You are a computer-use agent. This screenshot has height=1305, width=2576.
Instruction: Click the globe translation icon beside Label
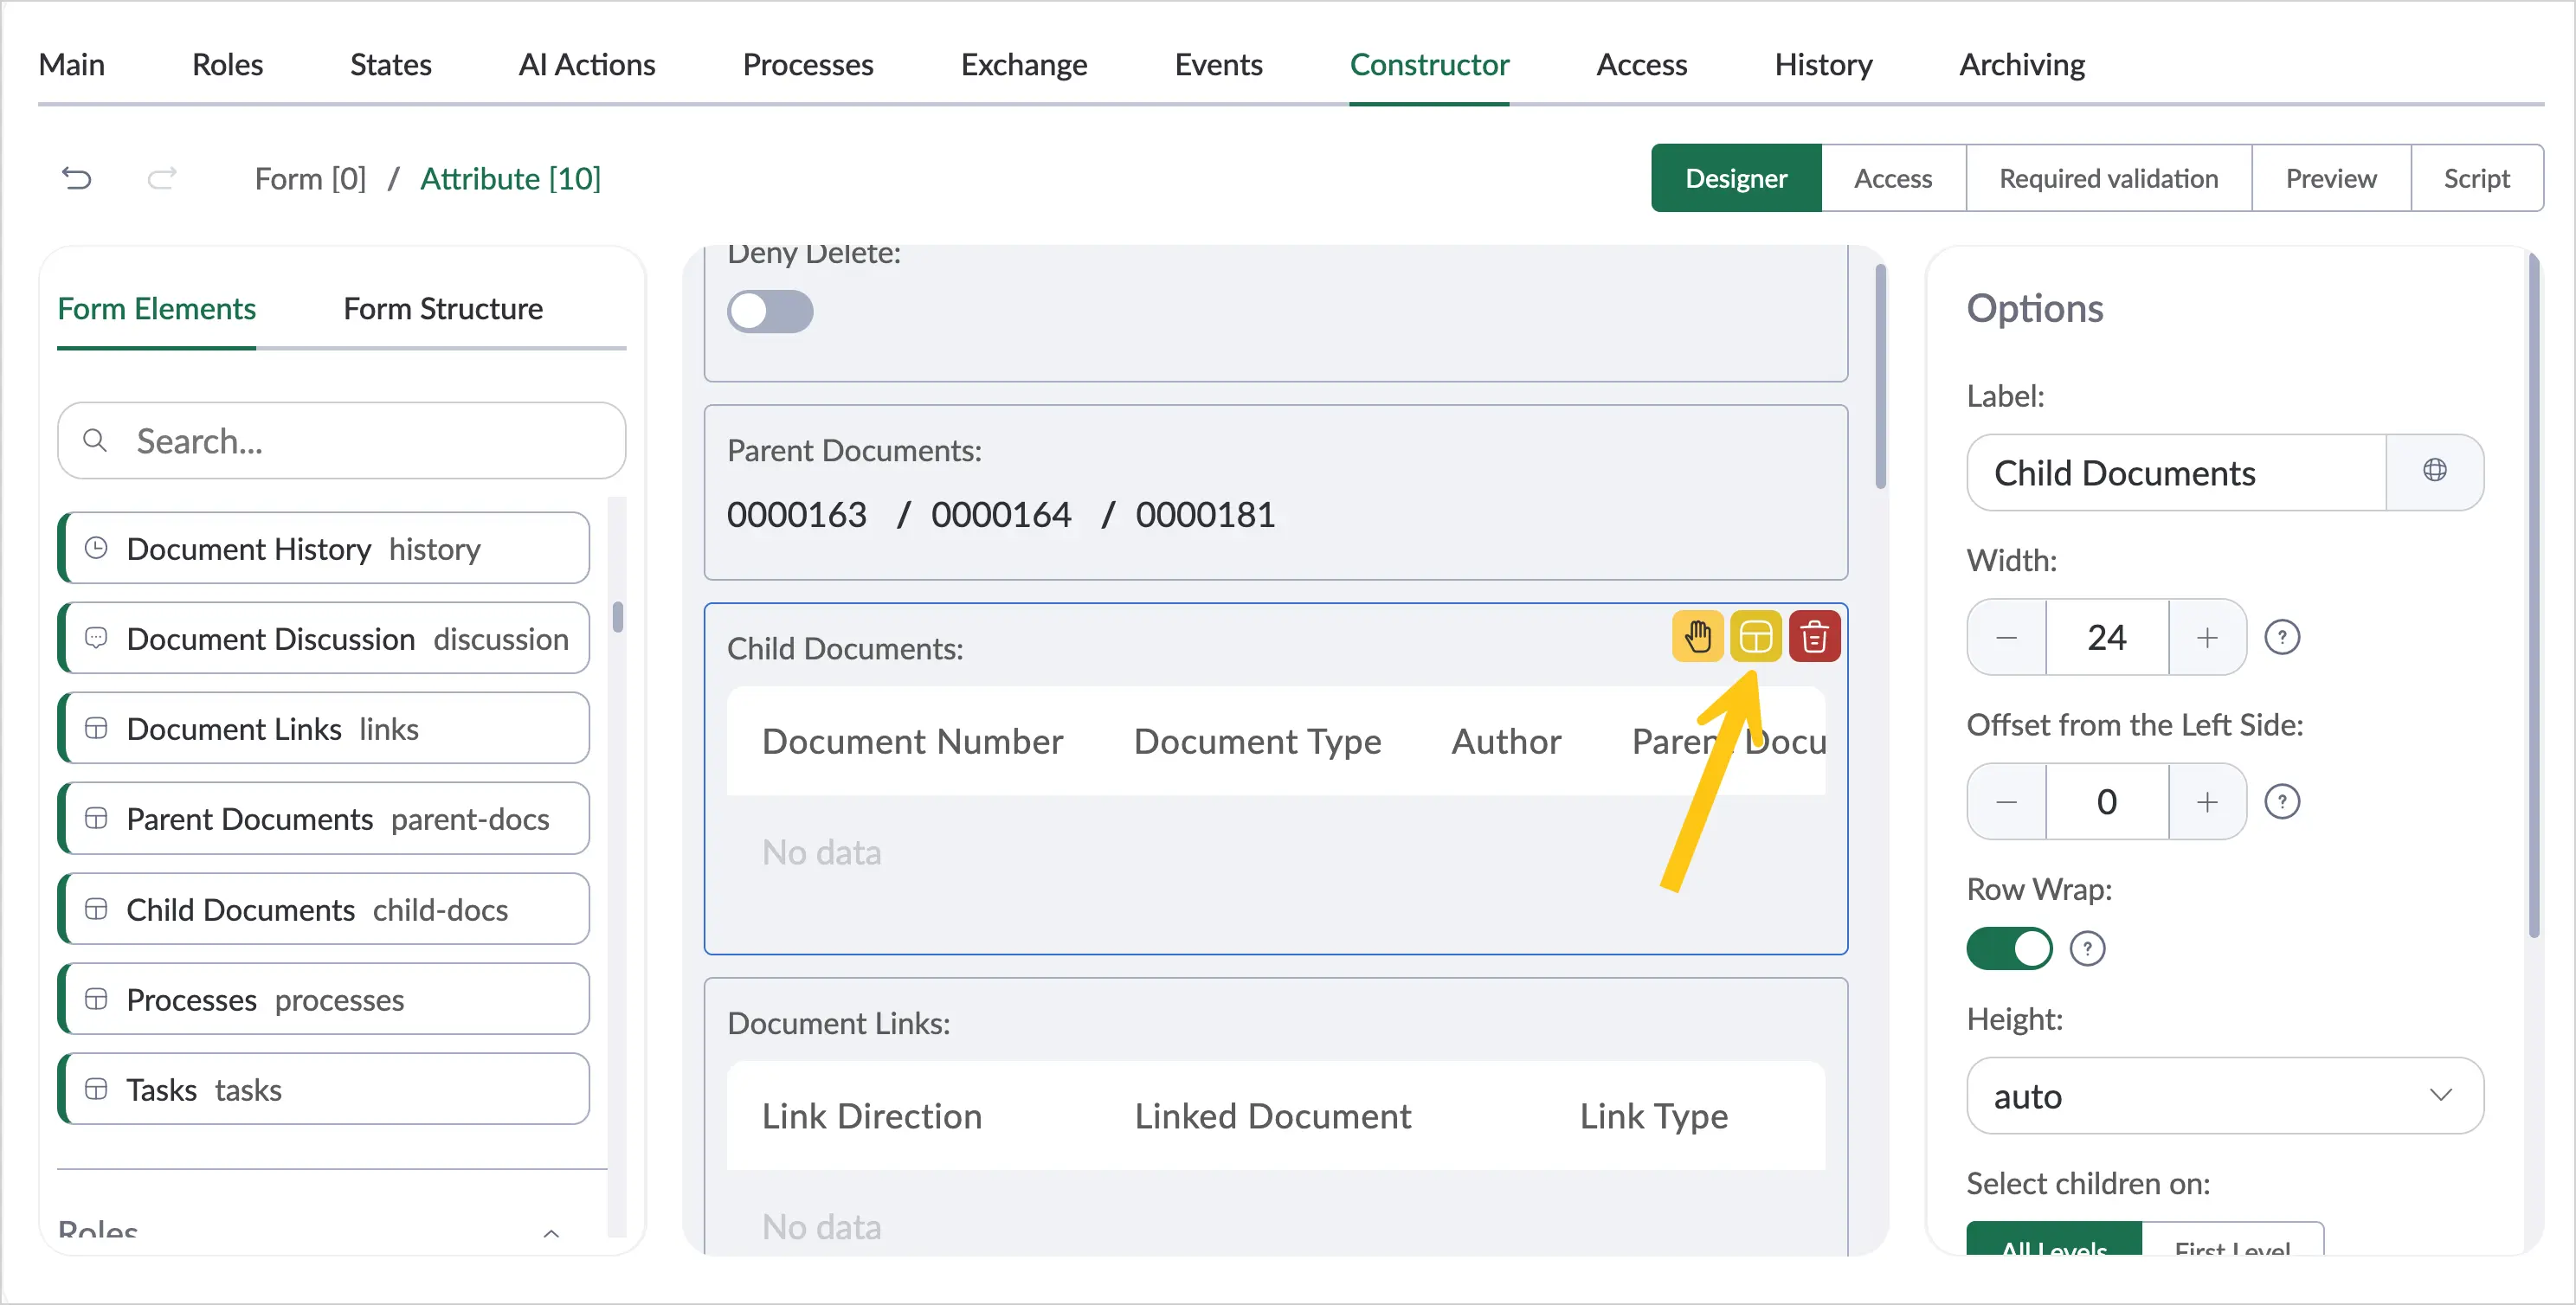pos(2434,471)
